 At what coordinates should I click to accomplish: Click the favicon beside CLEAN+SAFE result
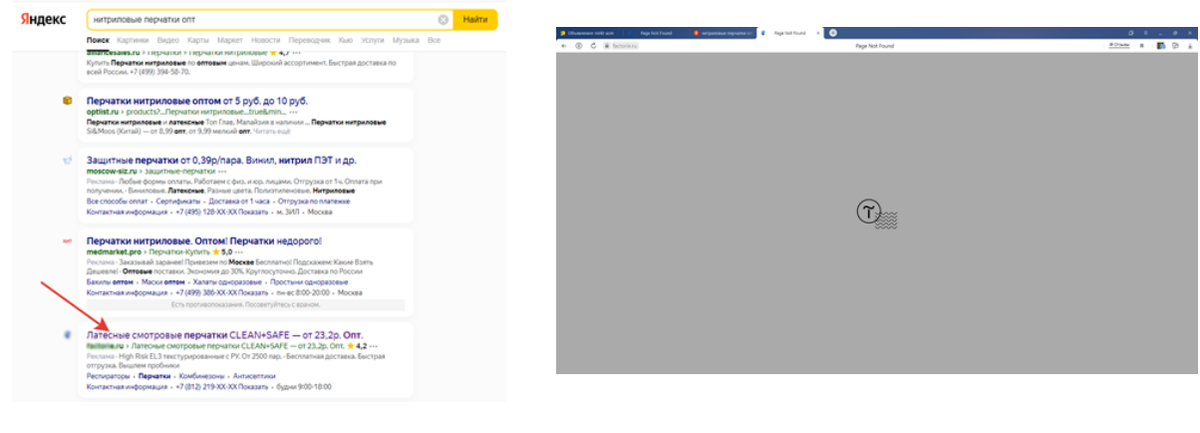tap(67, 334)
